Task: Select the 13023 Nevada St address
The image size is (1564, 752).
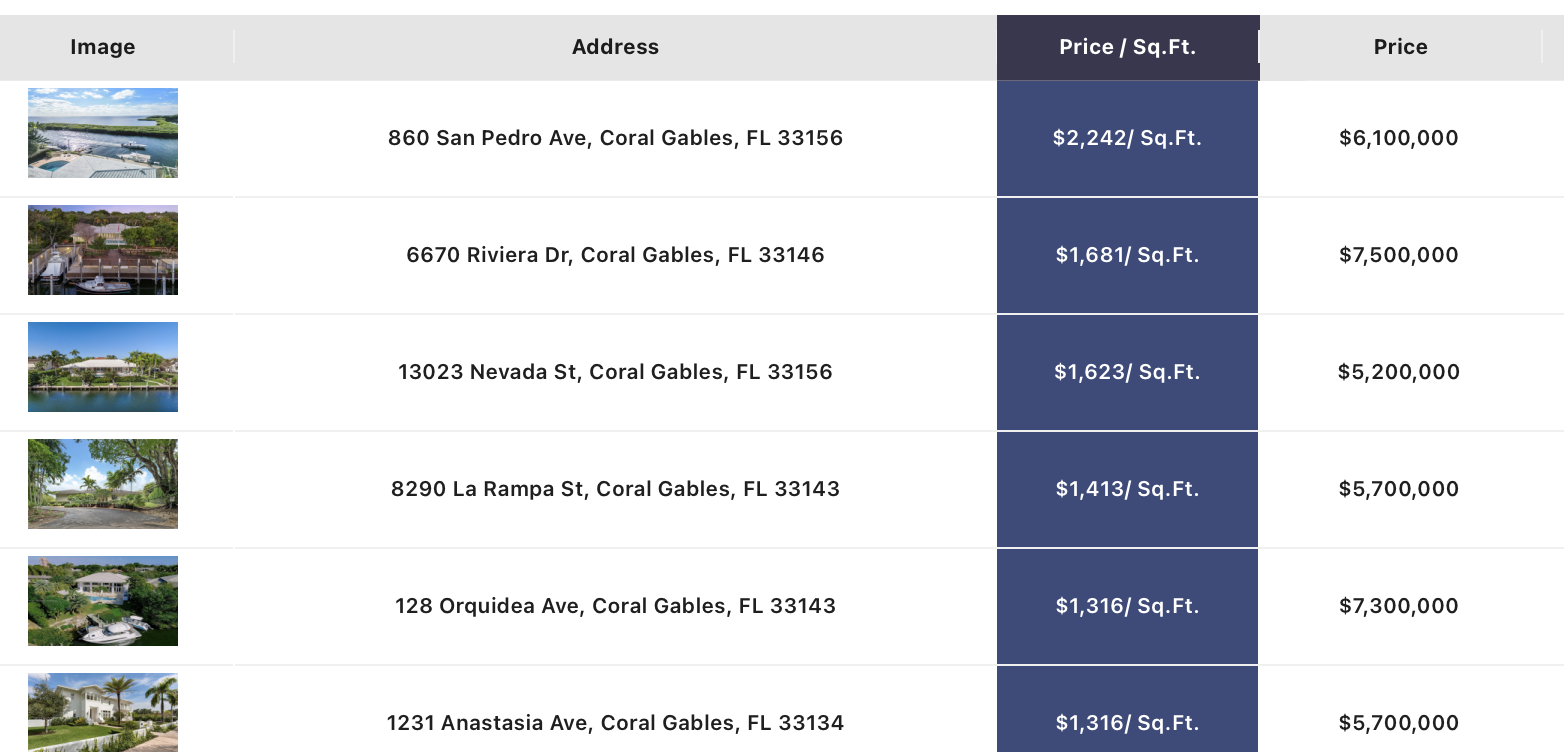Action: [x=615, y=372]
